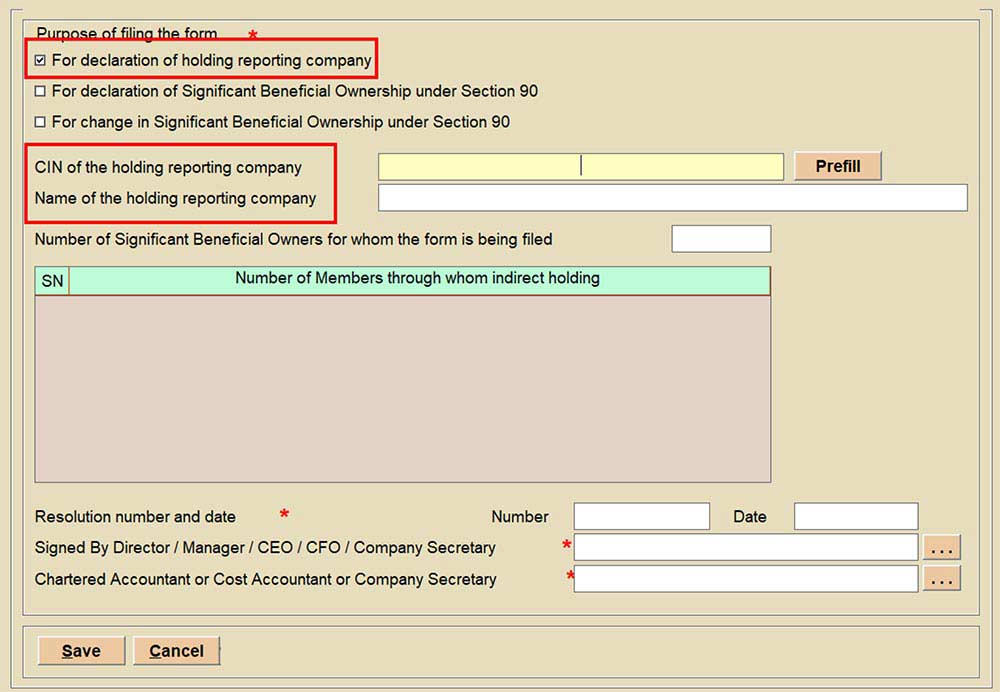1000x692 pixels.
Task: Click the 'Resolution number and date' label
Action: tap(135, 517)
